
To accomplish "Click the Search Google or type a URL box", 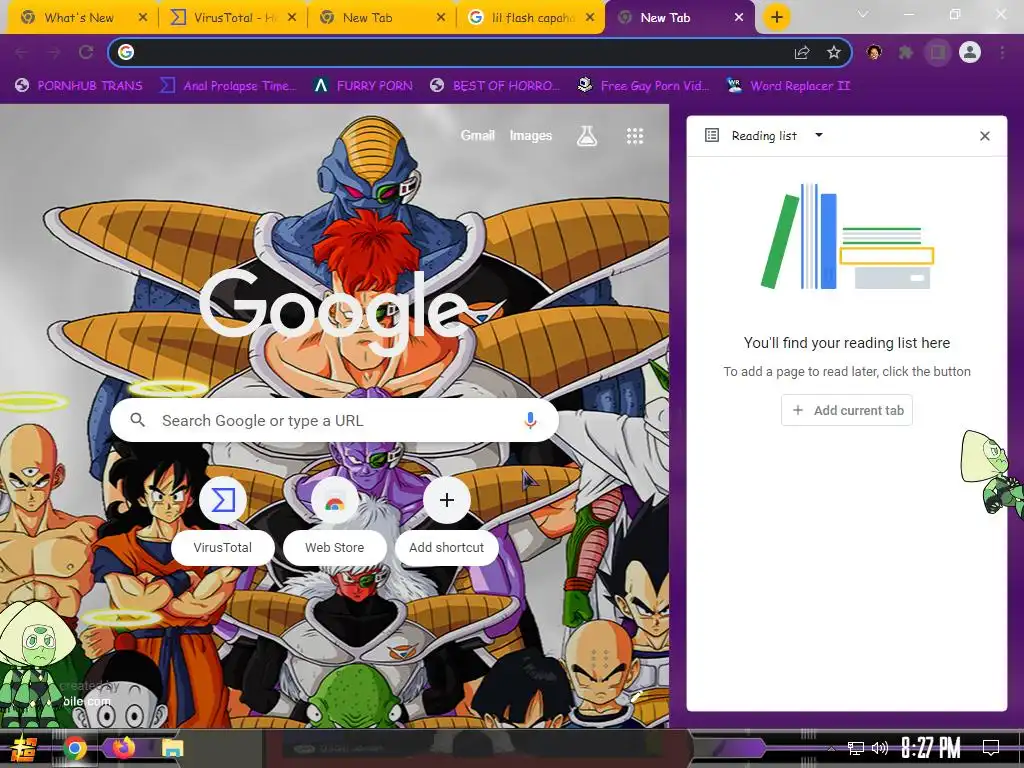I will tap(334, 421).
